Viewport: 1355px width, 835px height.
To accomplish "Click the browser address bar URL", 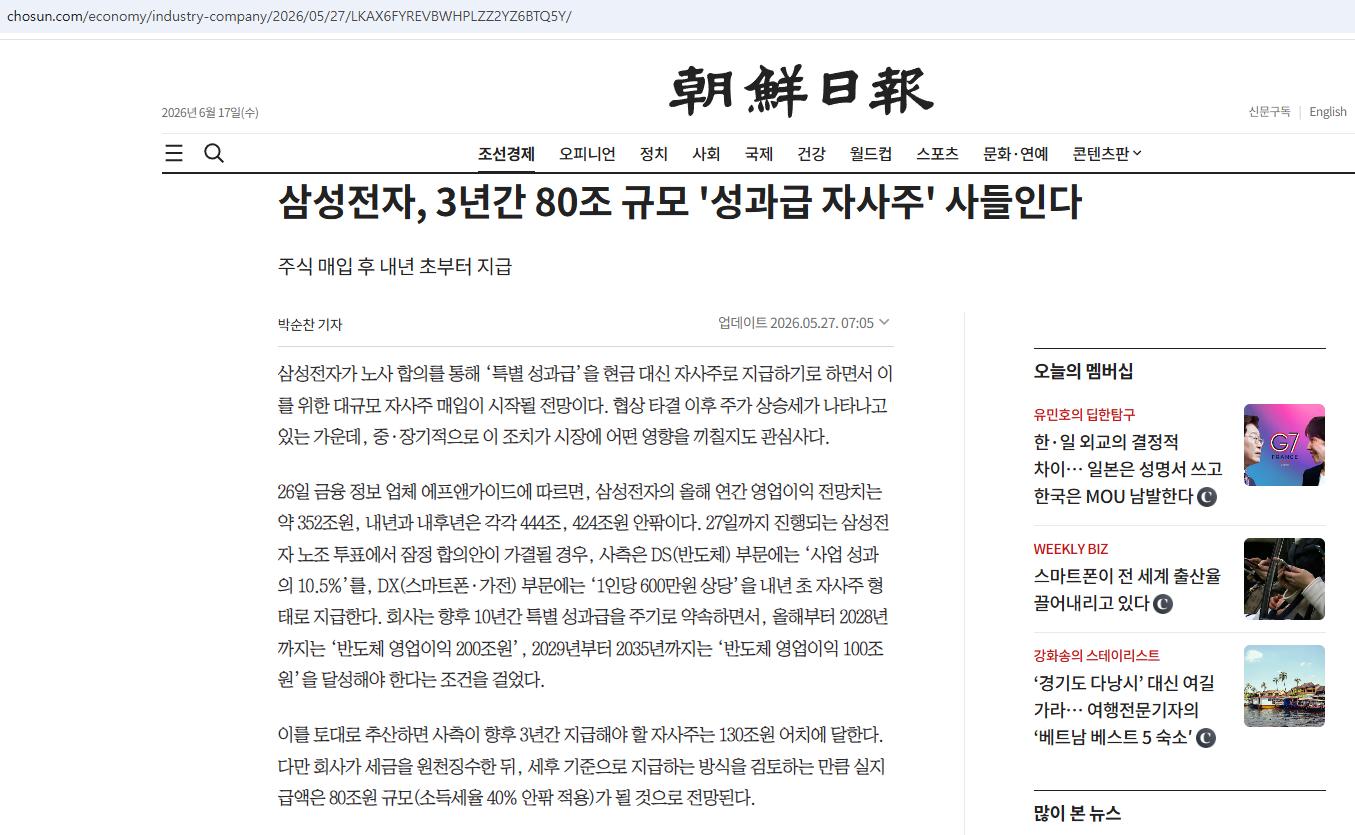I will [289, 17].
